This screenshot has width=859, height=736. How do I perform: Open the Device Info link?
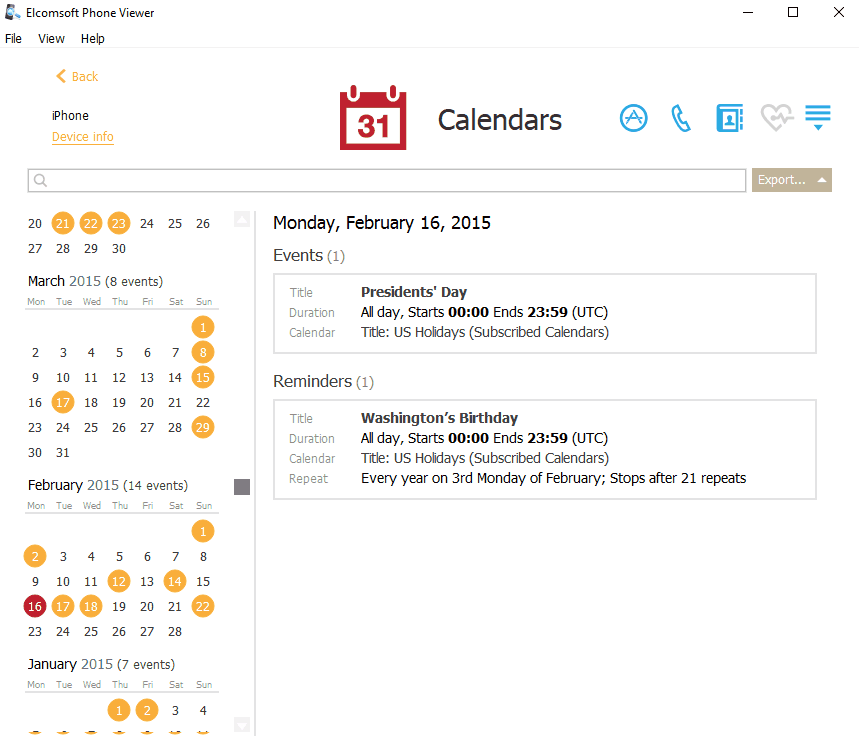(83, 137)
